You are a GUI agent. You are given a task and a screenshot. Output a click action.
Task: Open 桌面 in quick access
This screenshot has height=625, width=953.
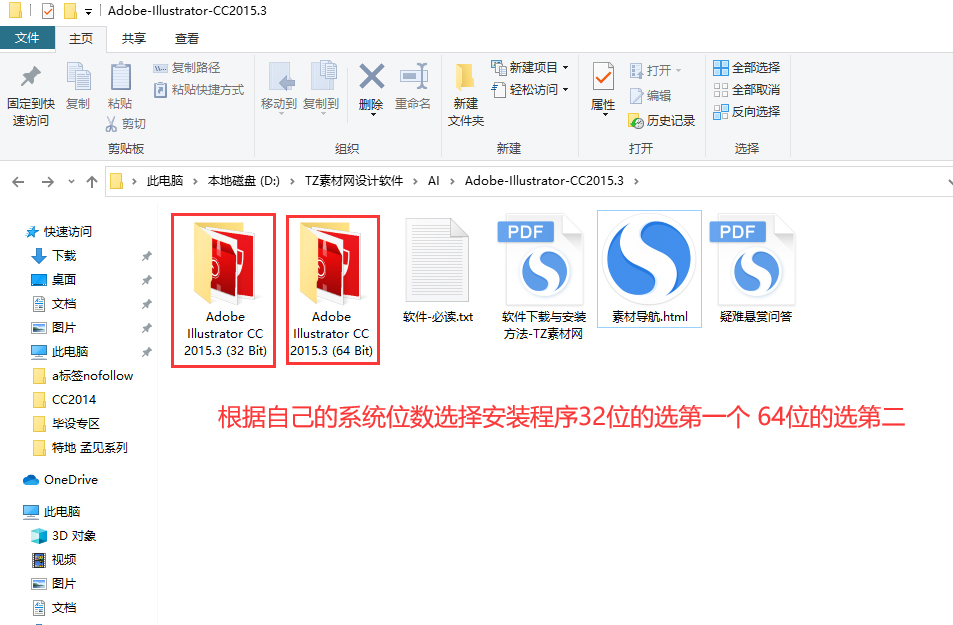tap(53, 280)
